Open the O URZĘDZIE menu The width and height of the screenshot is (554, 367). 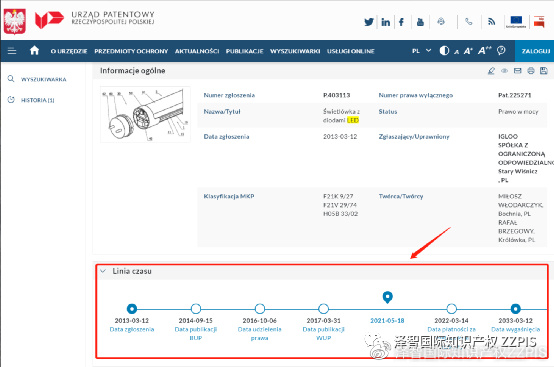click(x=69, y=51)
